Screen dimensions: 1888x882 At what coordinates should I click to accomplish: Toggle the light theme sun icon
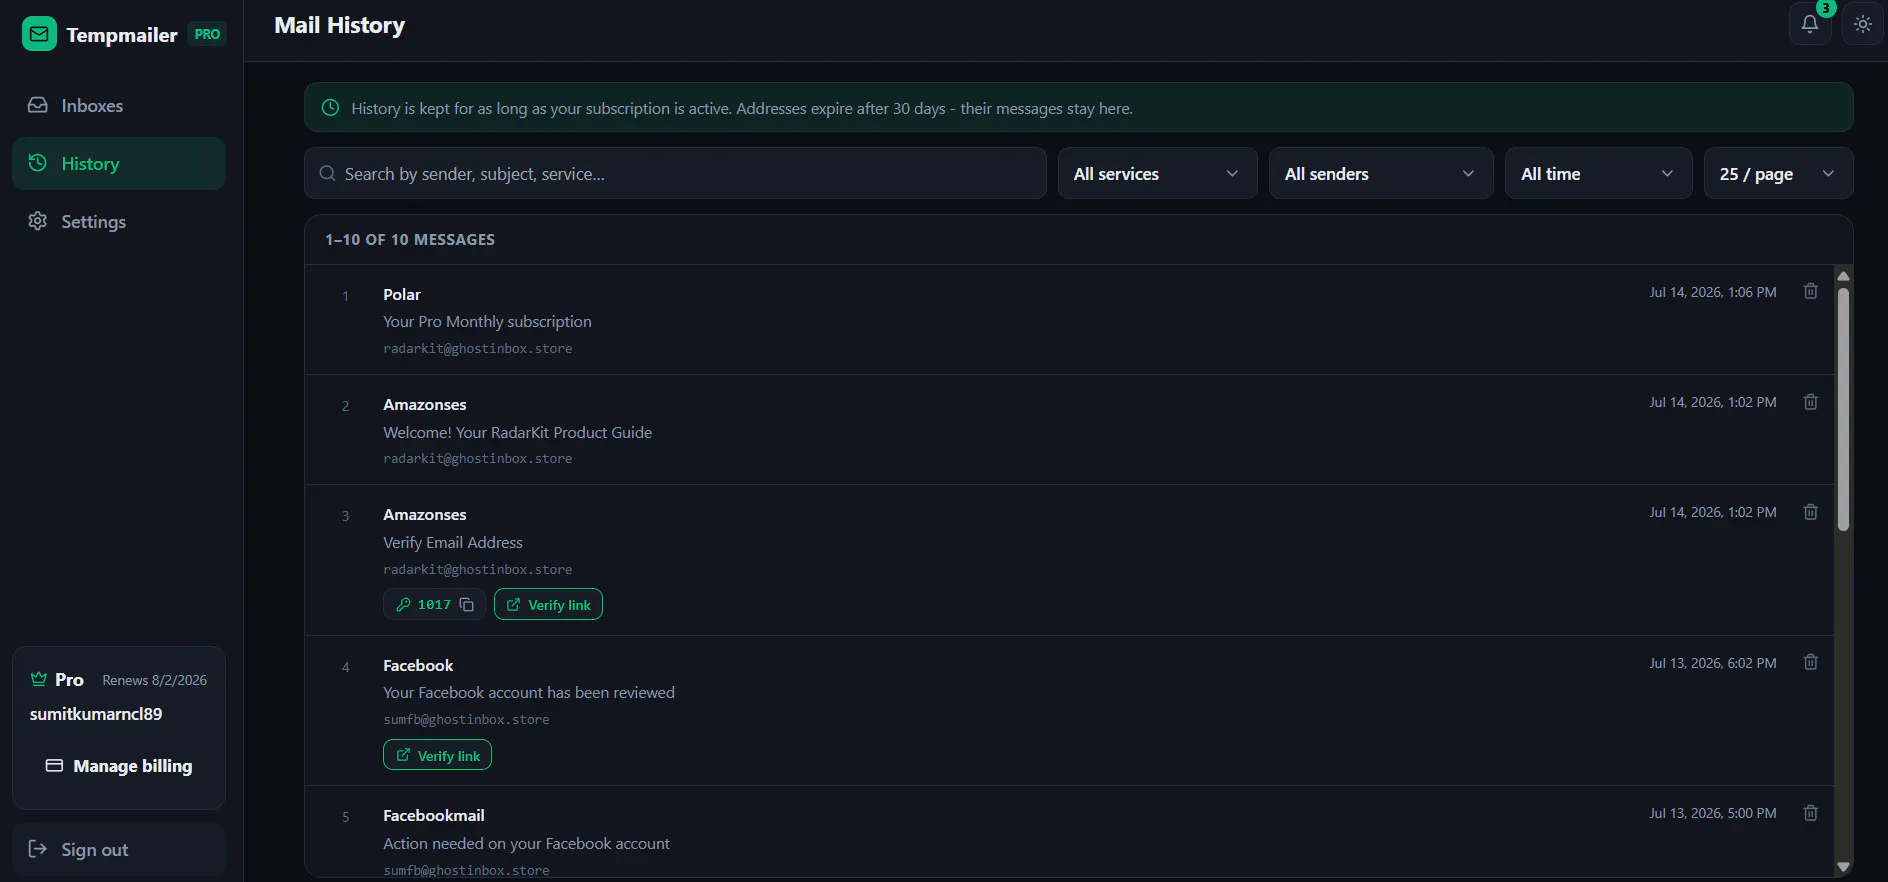coord(1862,24)
